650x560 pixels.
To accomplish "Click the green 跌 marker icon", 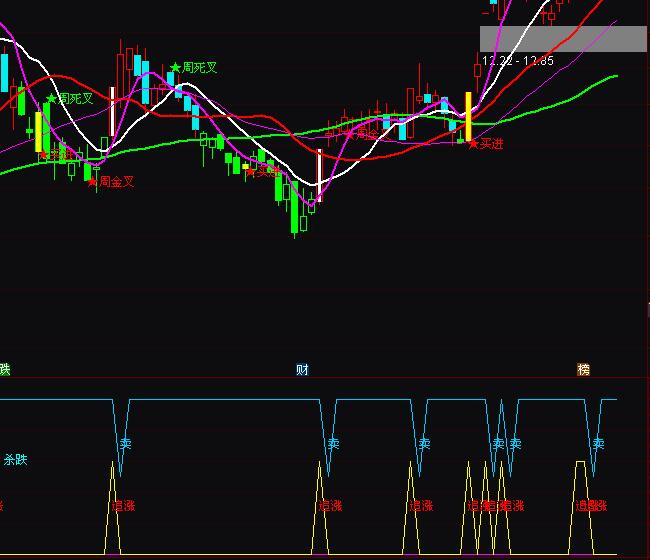I will 4,369.
